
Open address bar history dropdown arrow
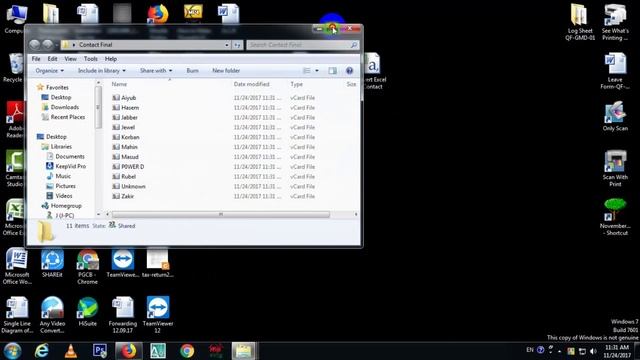(227, 45)
